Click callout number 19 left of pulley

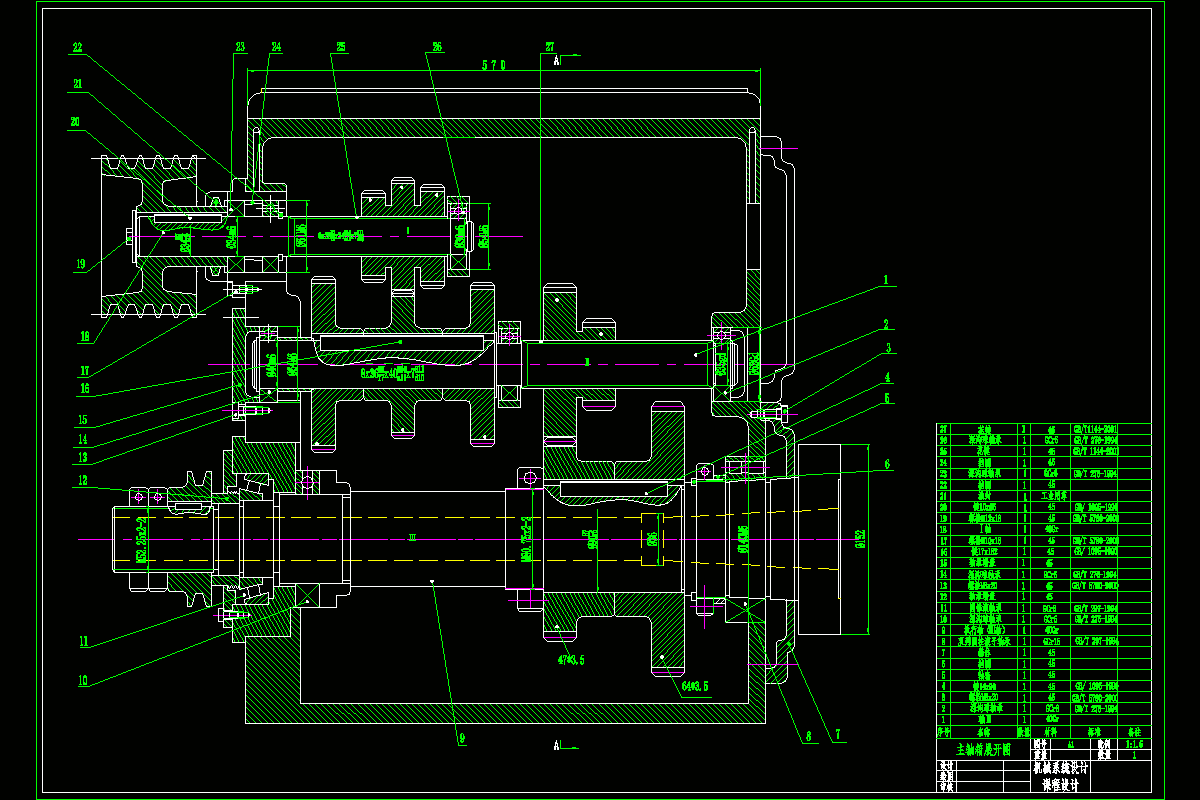79,265
